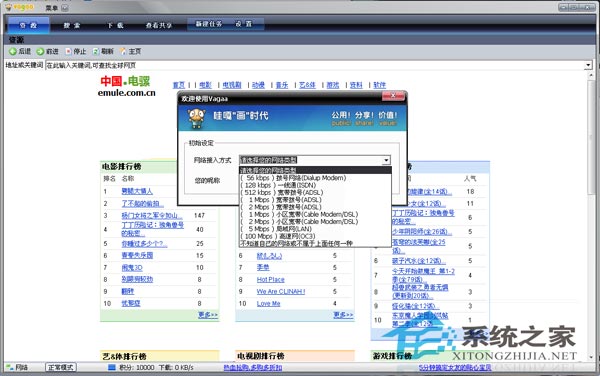Open the 资料 navigation link
Viewport: 600px width, 376px height.
(356, 85)
